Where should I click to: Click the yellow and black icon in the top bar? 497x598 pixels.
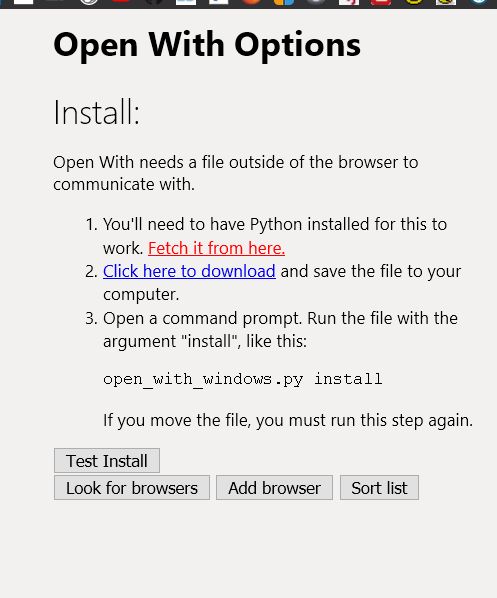[446, 2]
